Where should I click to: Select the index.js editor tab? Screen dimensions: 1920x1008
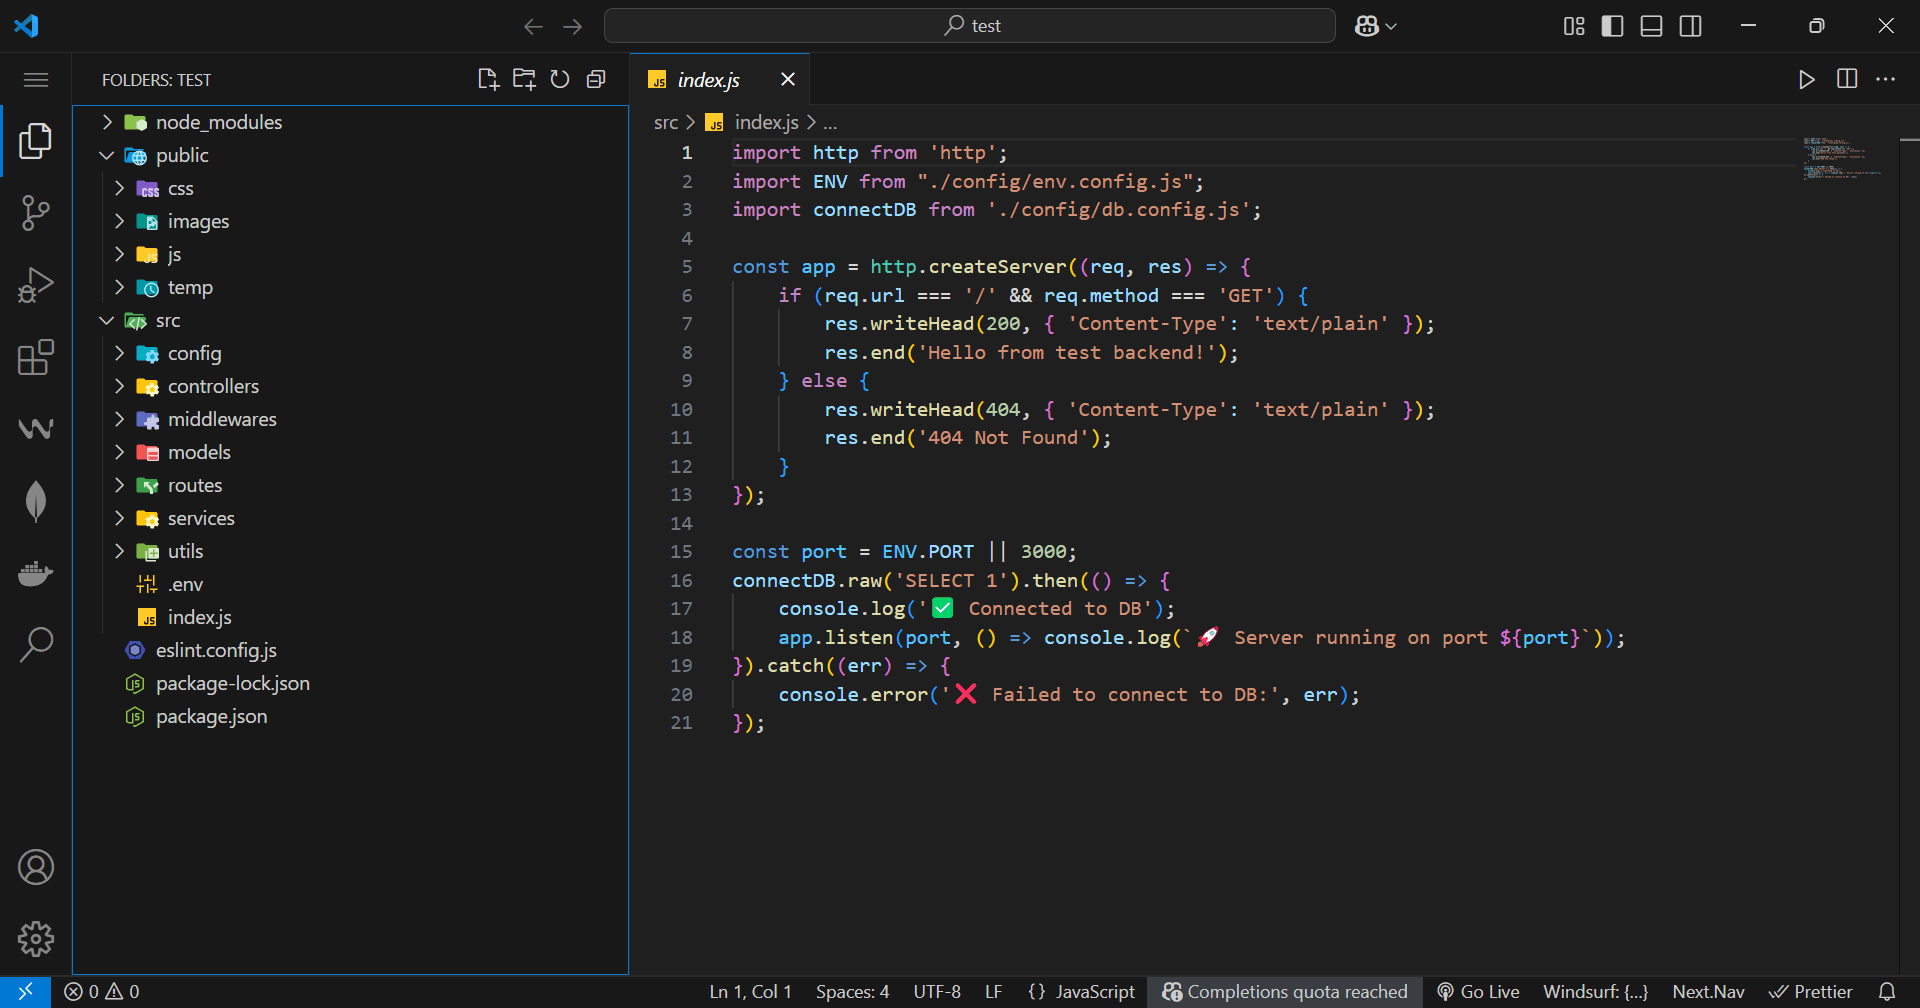pos(708,80)
